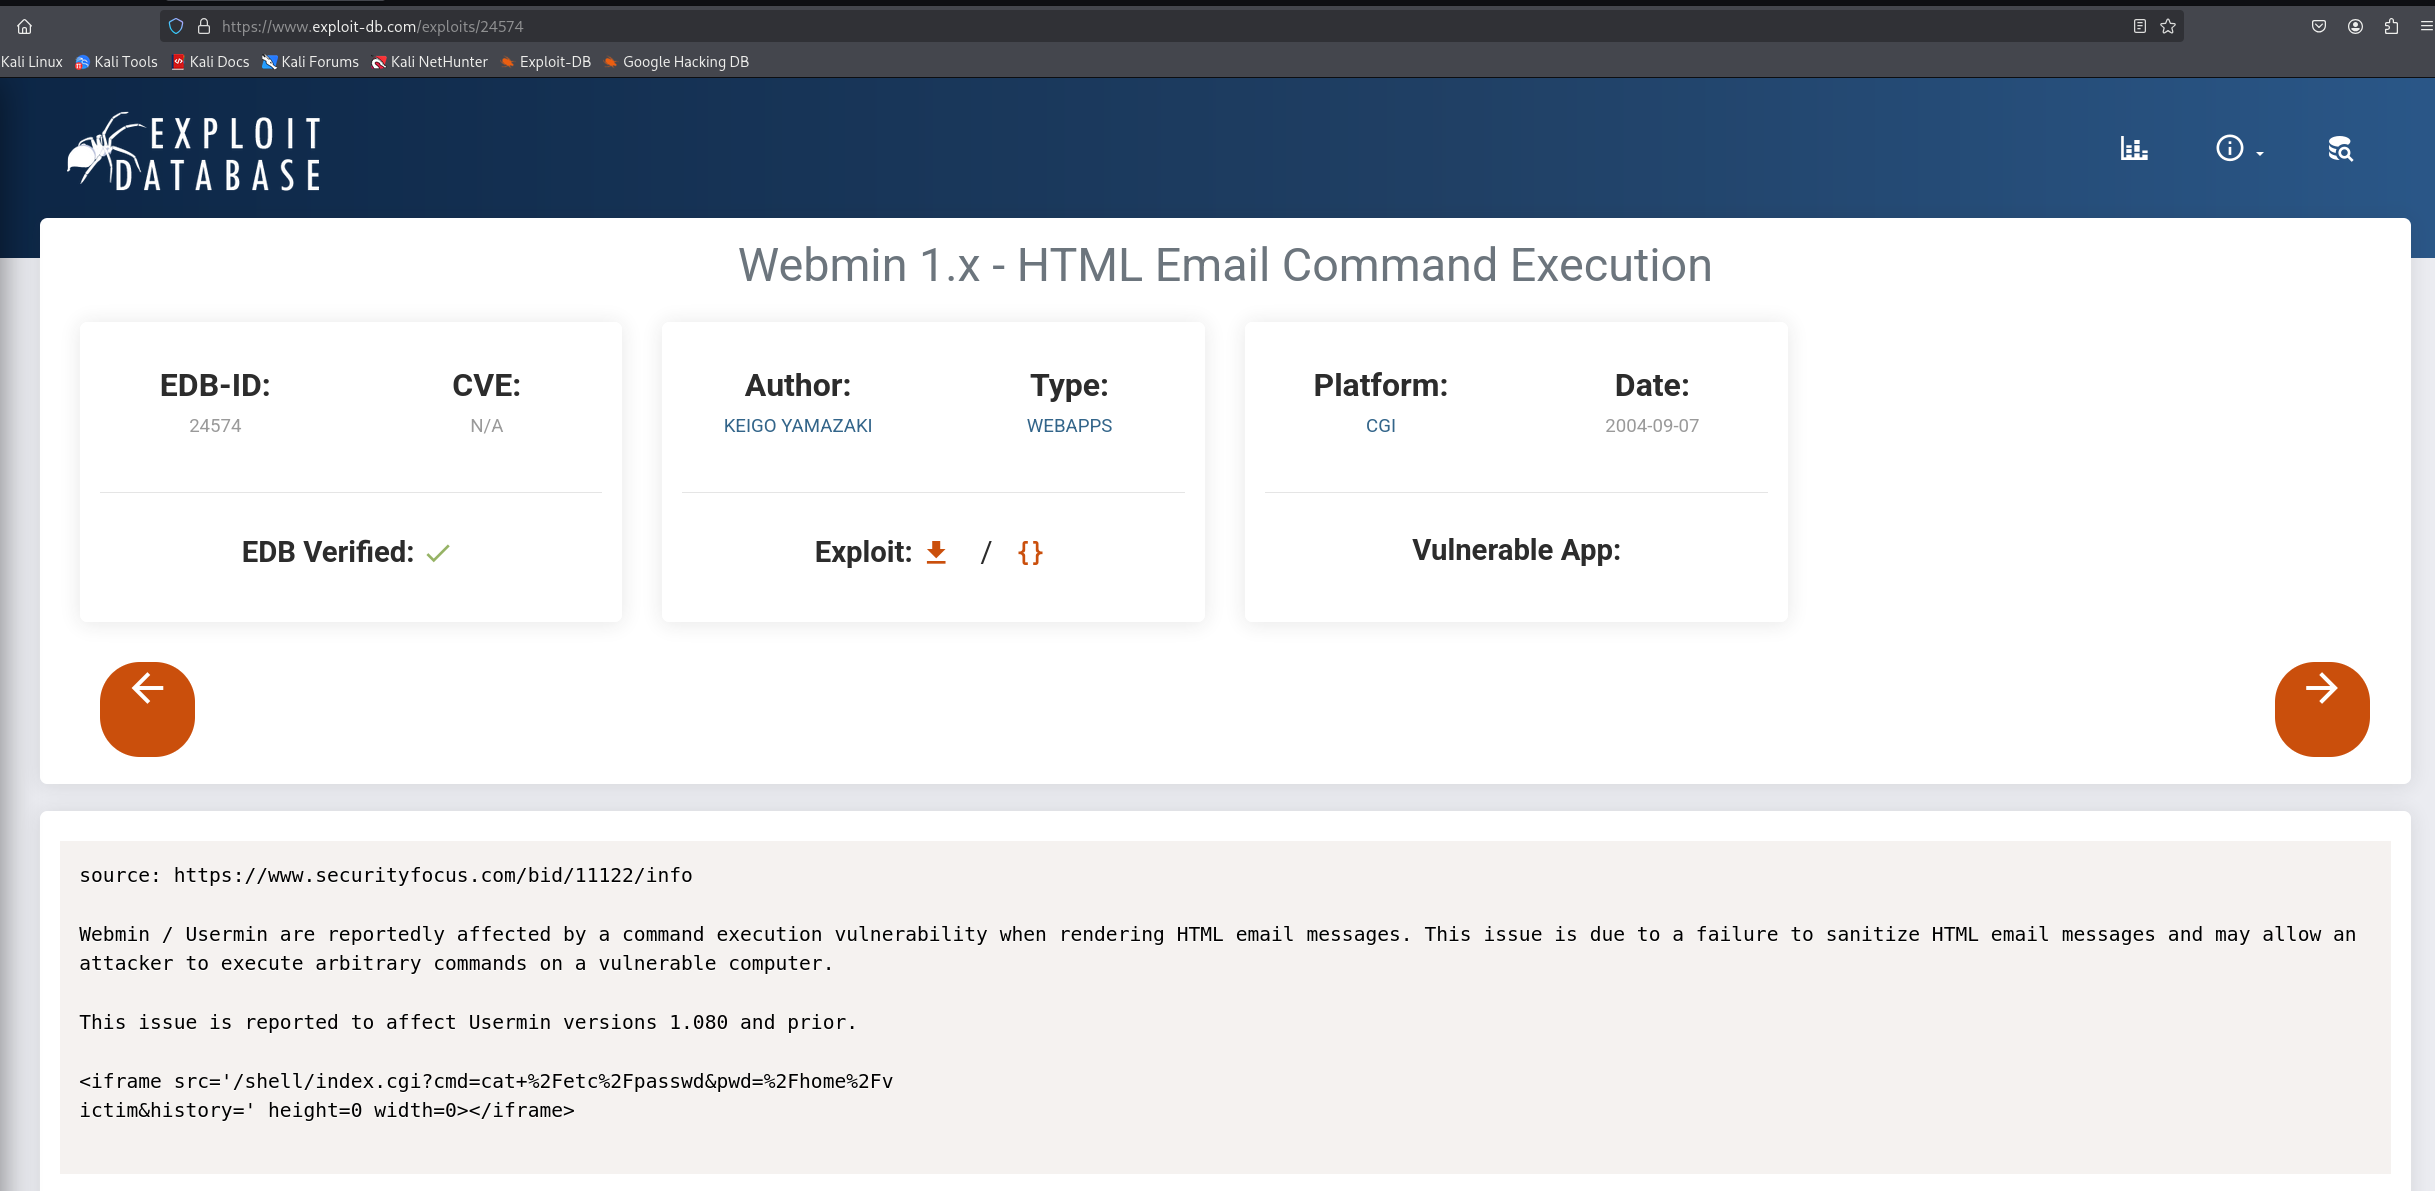Click the 'Vulnerable App:' label
Screen dimensions: 2435x1191
pos(1516,550)
